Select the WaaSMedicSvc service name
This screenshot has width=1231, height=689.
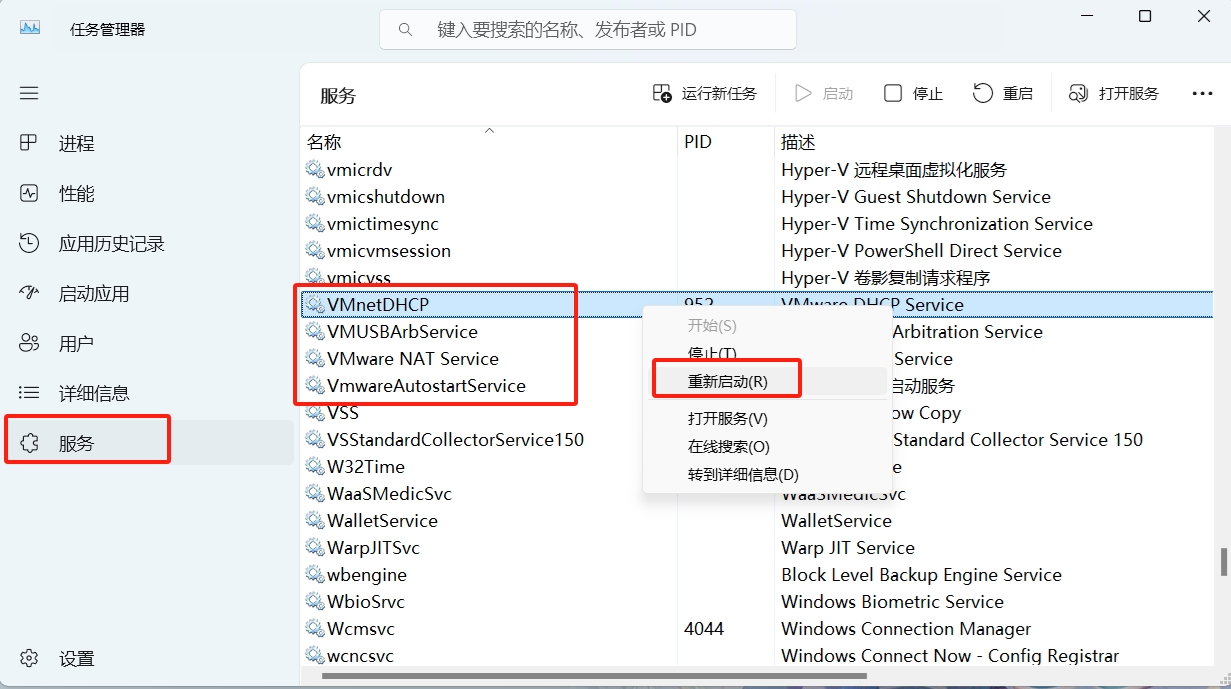[390, 494]
